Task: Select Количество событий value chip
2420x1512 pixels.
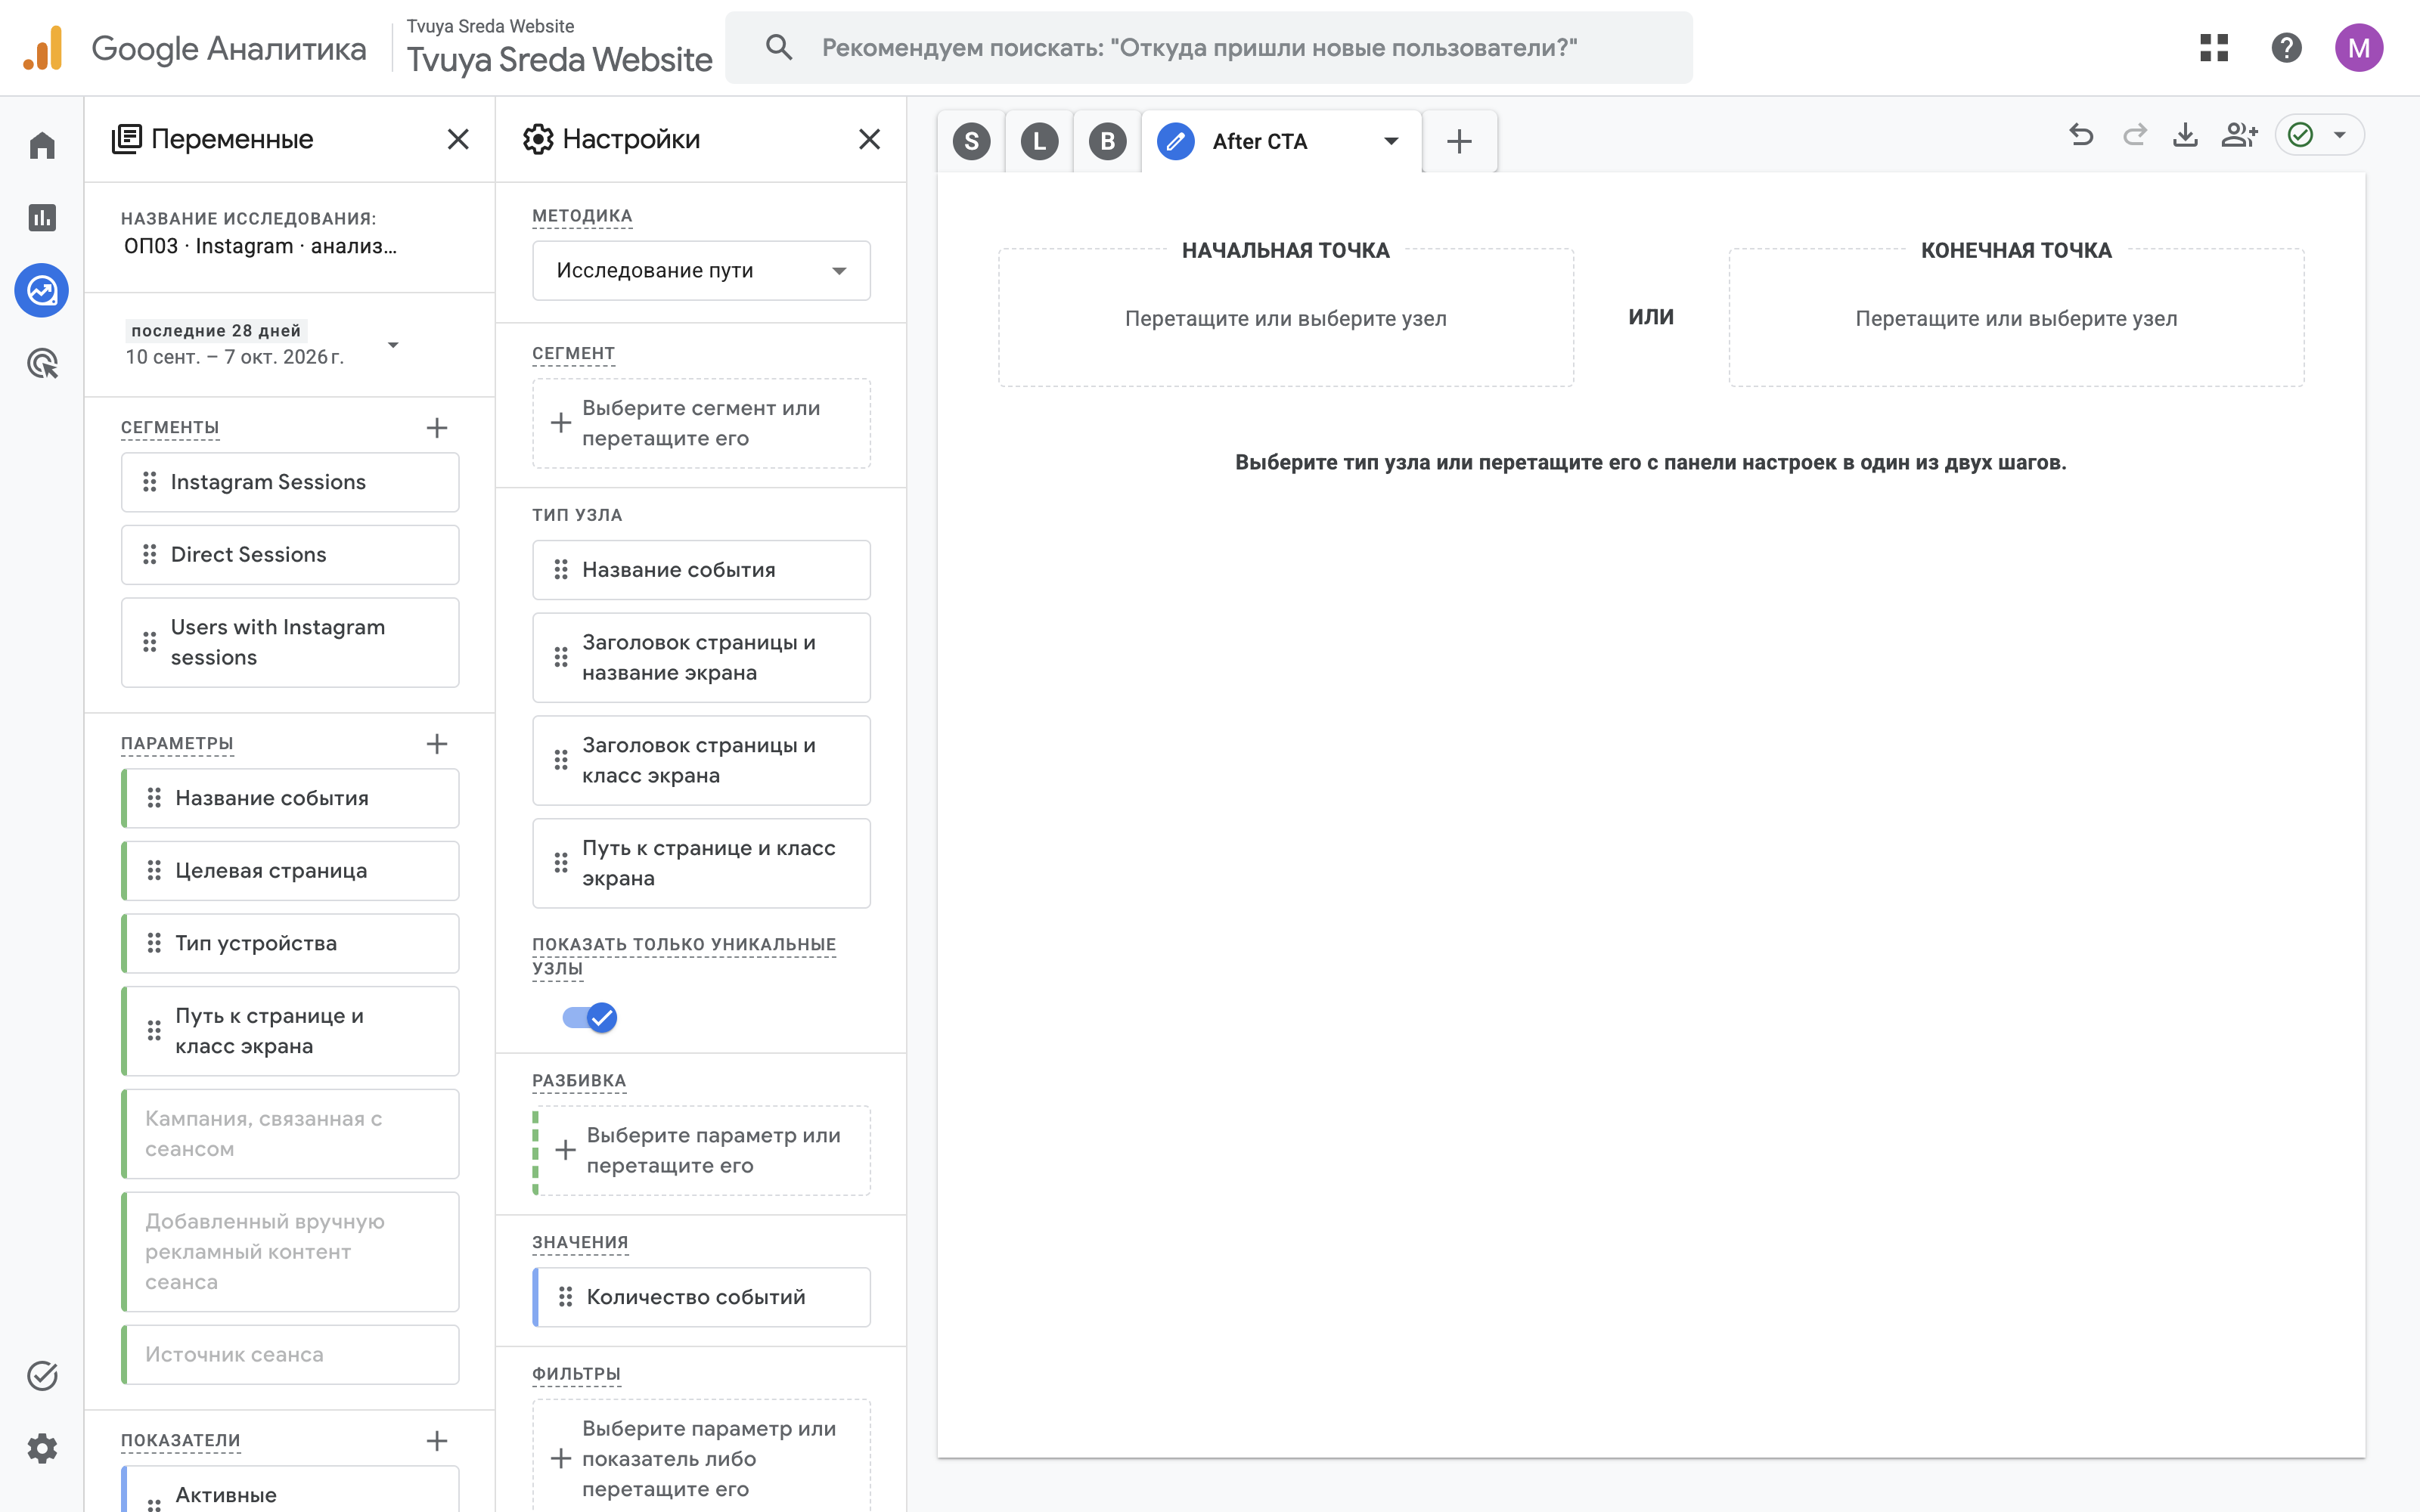Action: coord(701,1297)
